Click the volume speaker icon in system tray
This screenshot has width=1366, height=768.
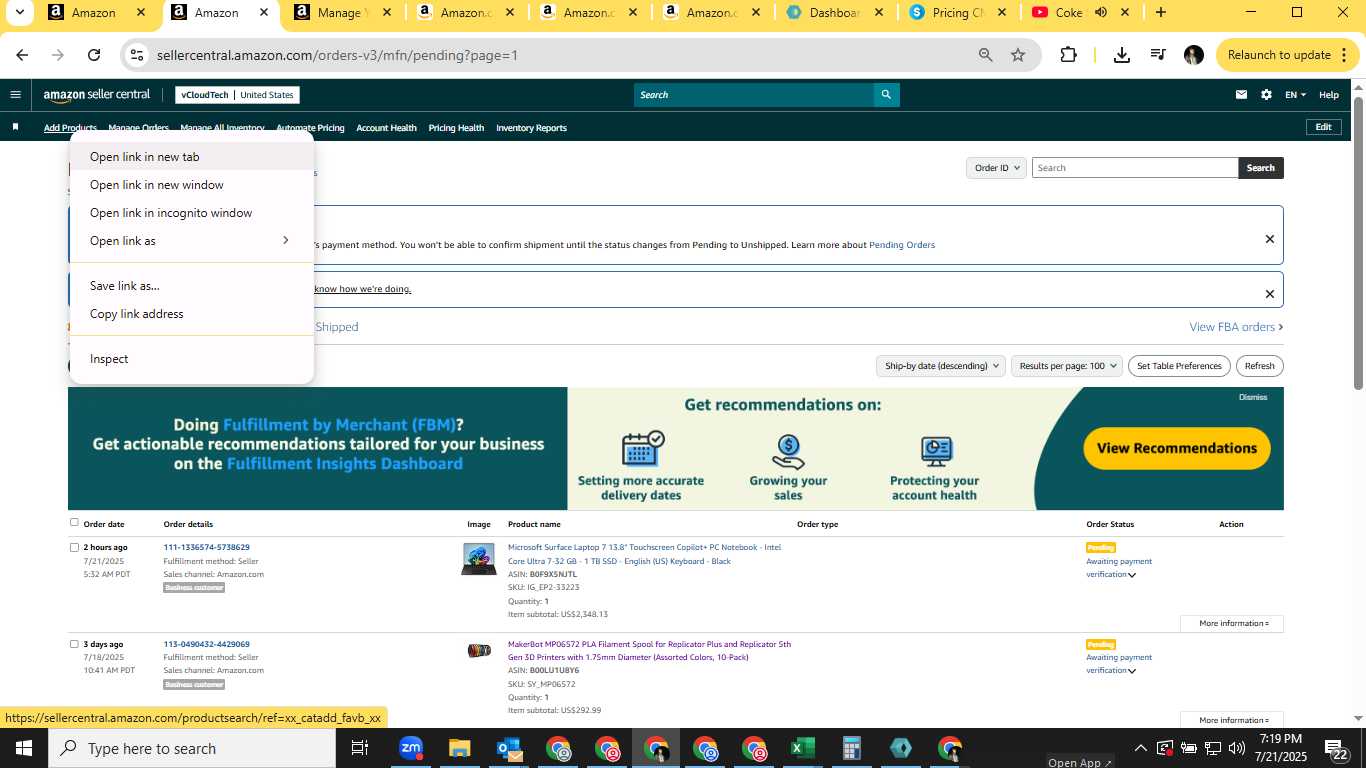[1238, 748]
